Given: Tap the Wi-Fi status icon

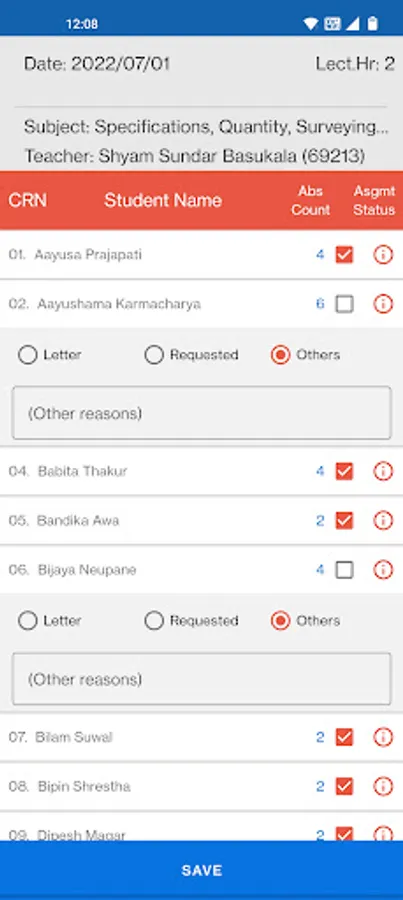Looking at the screenshot, I should [x=311, y=24].
